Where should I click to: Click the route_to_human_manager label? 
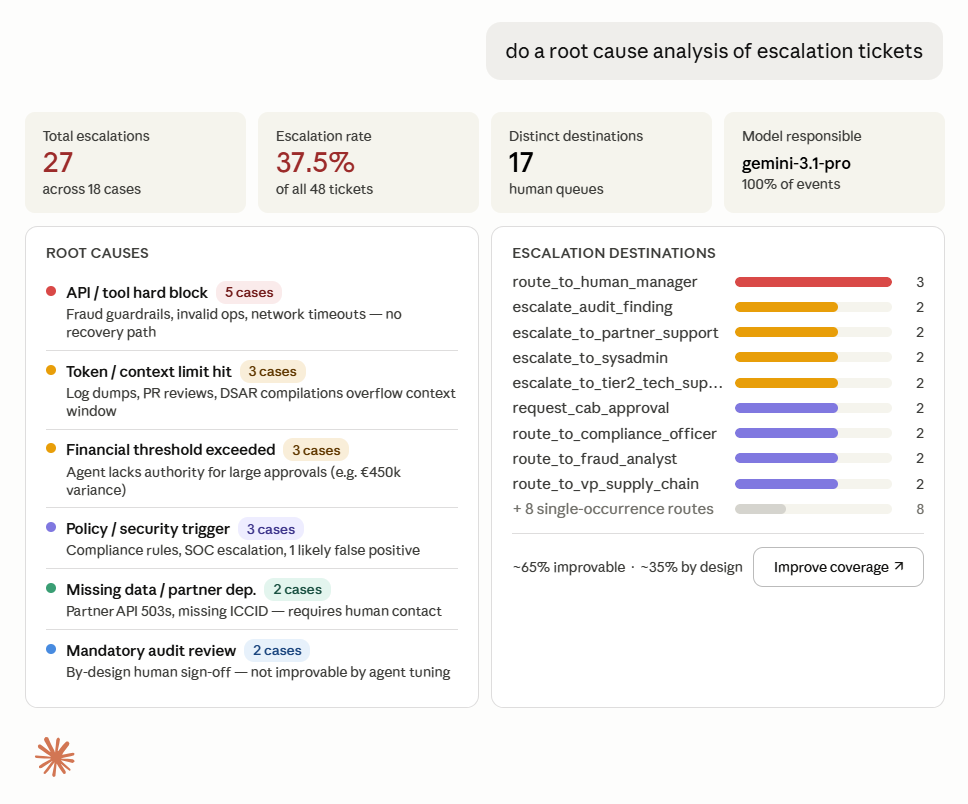pos(604,282)
